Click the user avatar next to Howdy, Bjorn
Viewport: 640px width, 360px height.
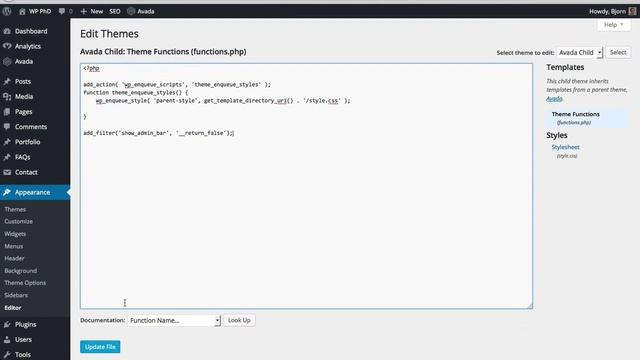(x=632, y=11)
